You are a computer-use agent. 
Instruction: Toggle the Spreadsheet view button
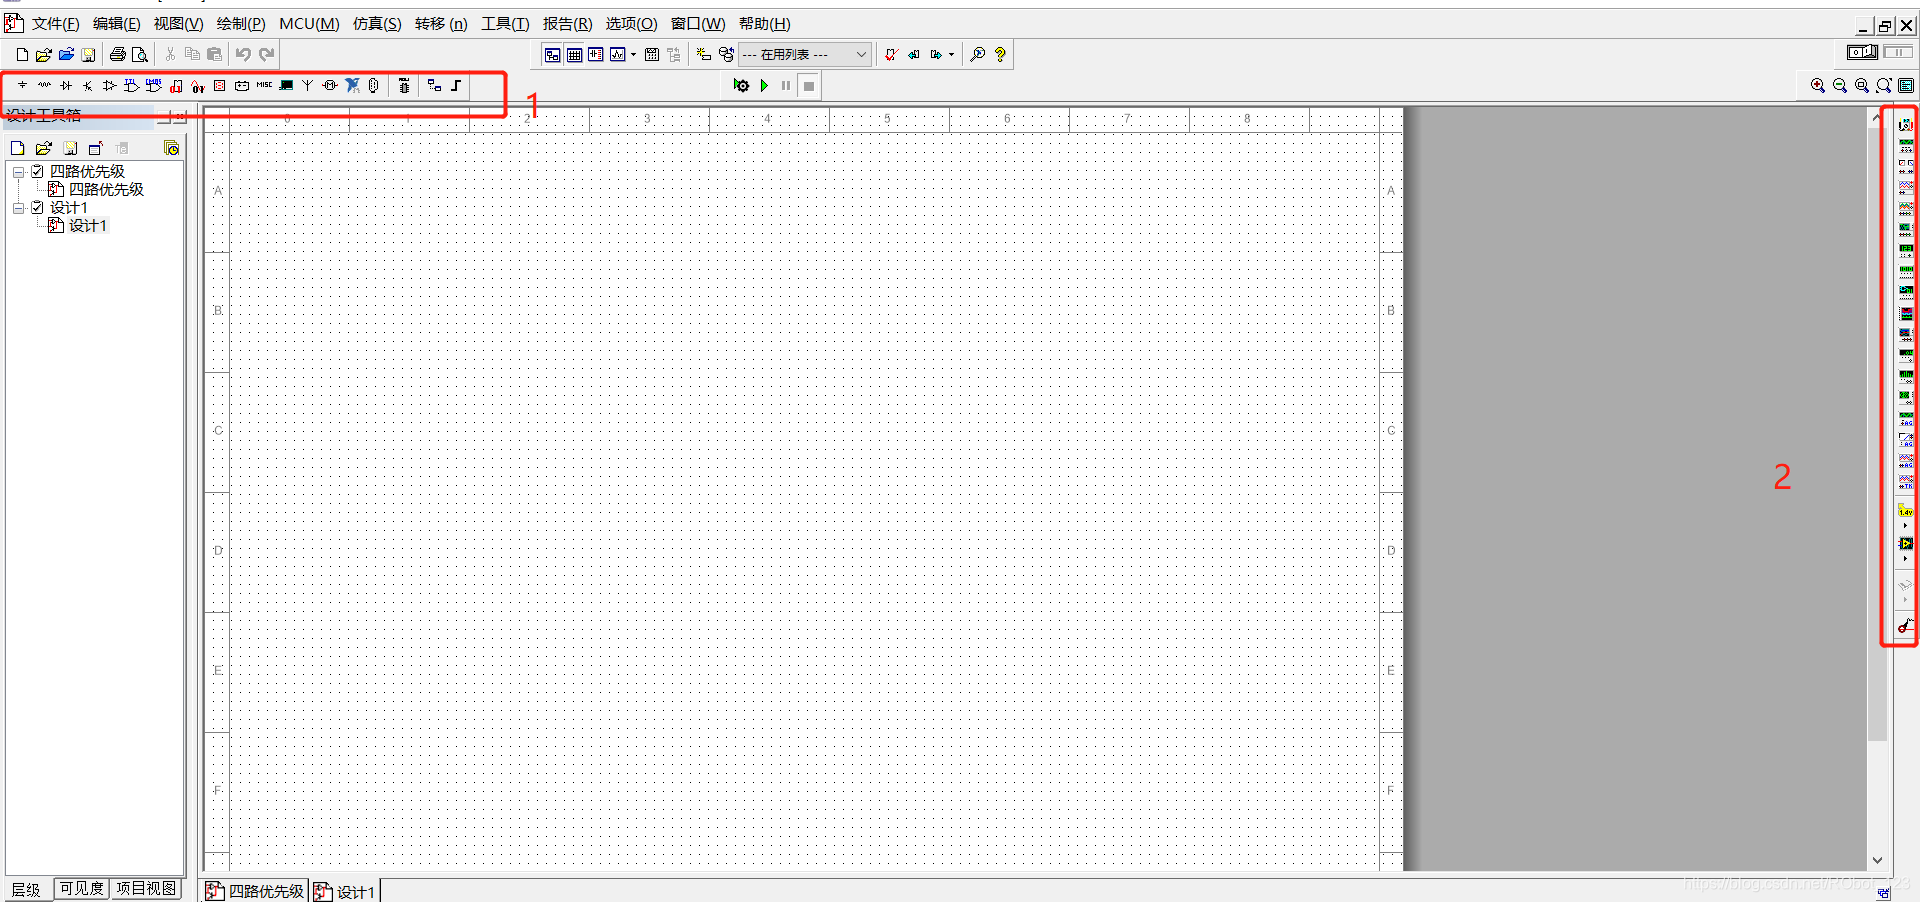coord(575,55)
